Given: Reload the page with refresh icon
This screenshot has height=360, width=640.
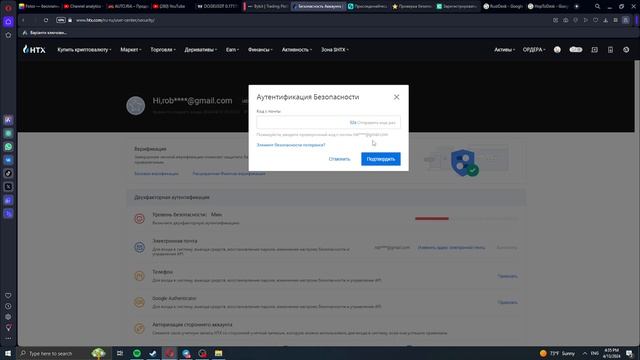Looking at the screenshot, I should coord(46,20).
